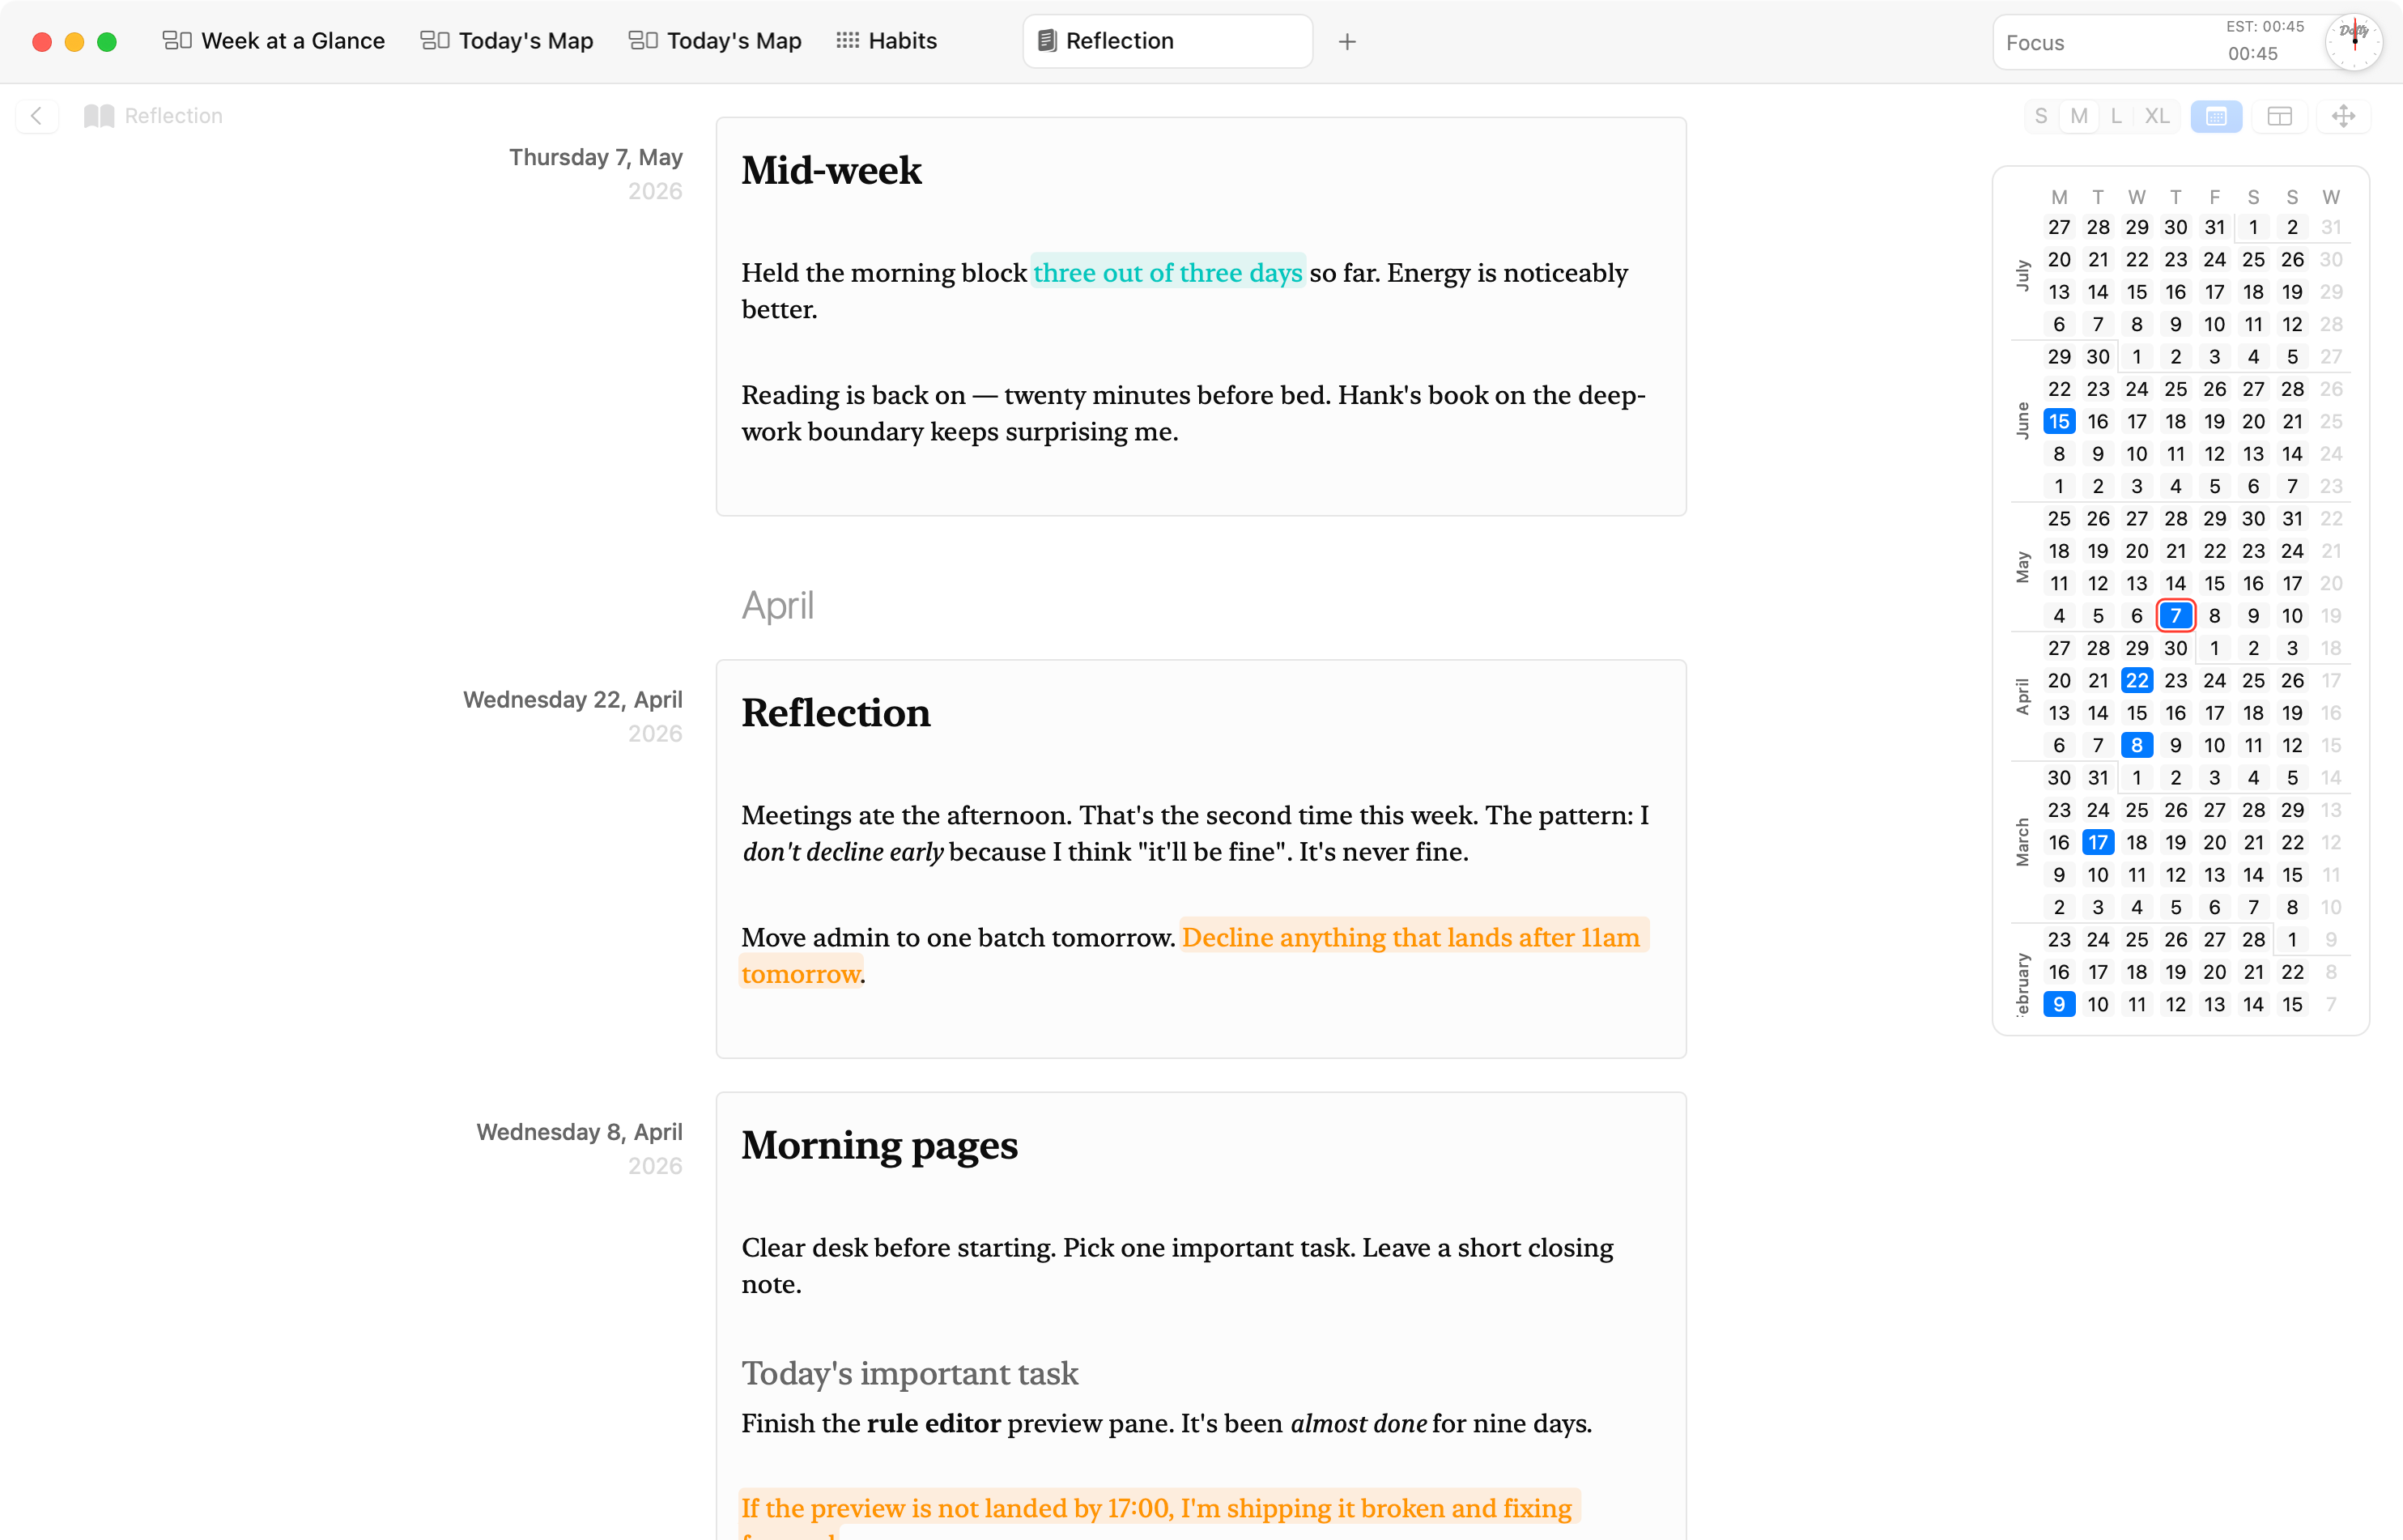Select the first Today's Map tab
The height and width of the screenshot is (1540, 2403).
point(507,41)
